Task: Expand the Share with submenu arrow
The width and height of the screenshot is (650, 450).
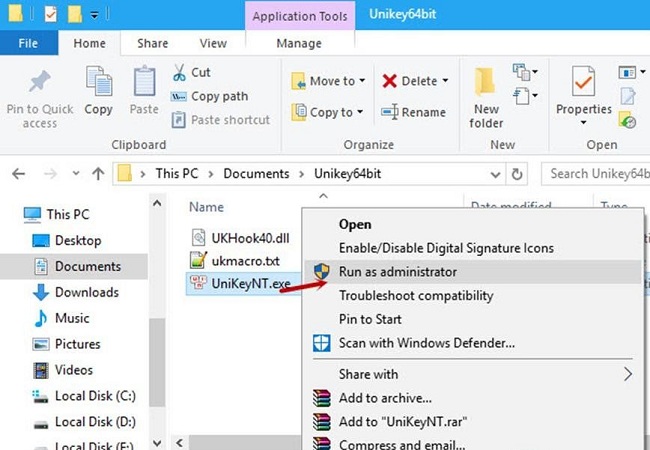Action: (x=628, y=374)
